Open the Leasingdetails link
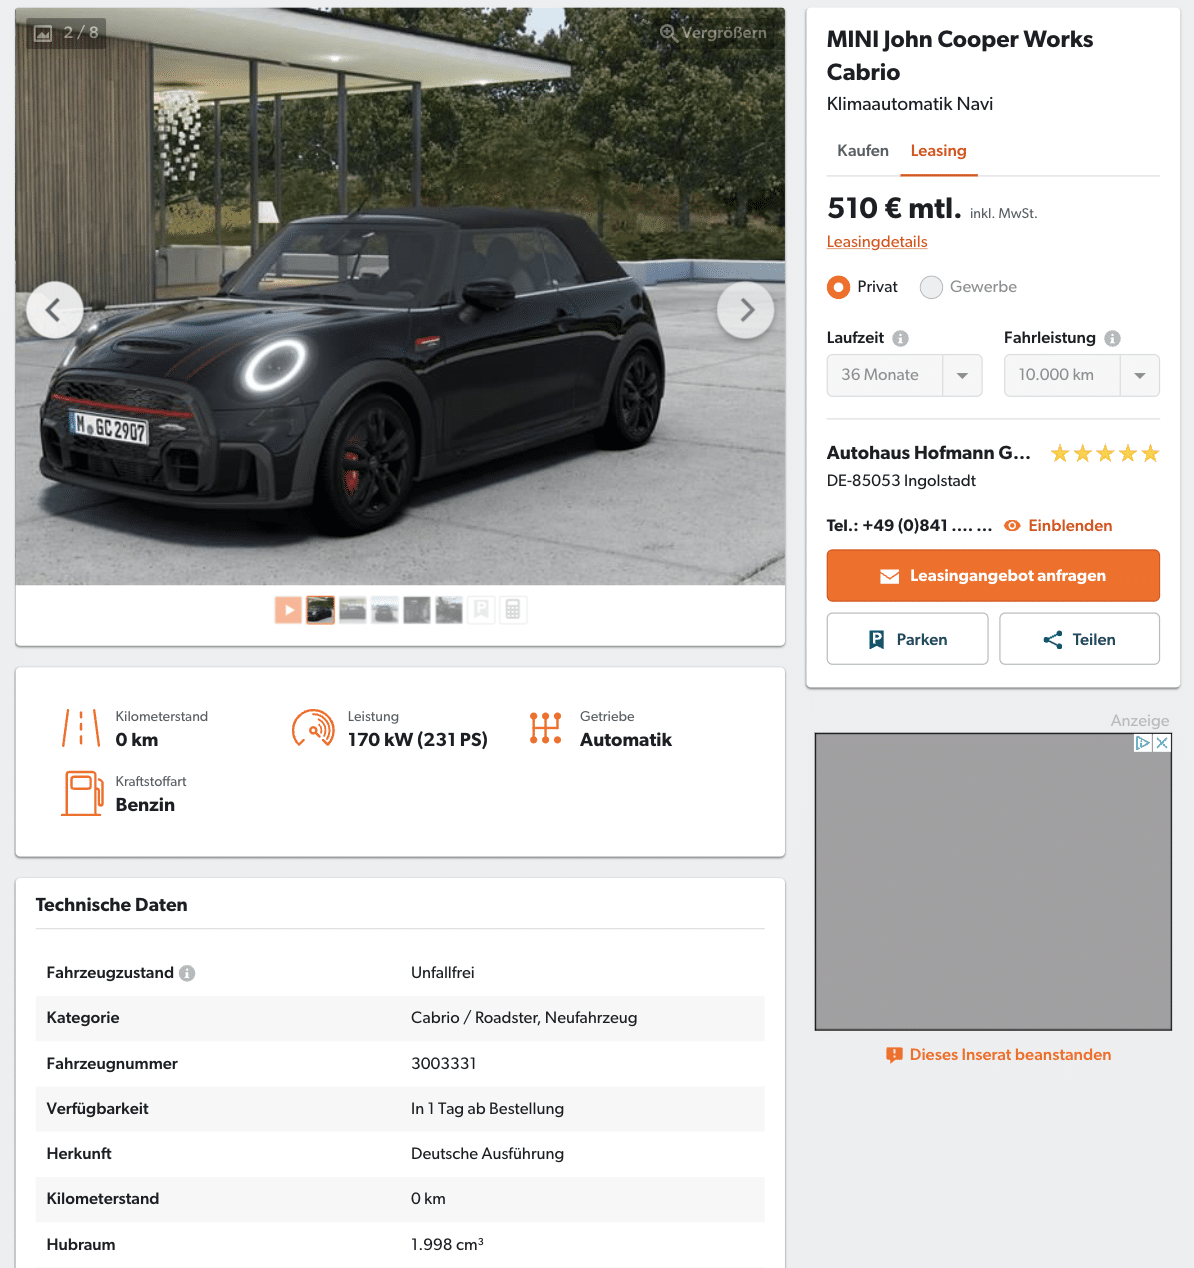Image resolution: width=1194 pixels, height=1268 pixels. pos(877,242)
